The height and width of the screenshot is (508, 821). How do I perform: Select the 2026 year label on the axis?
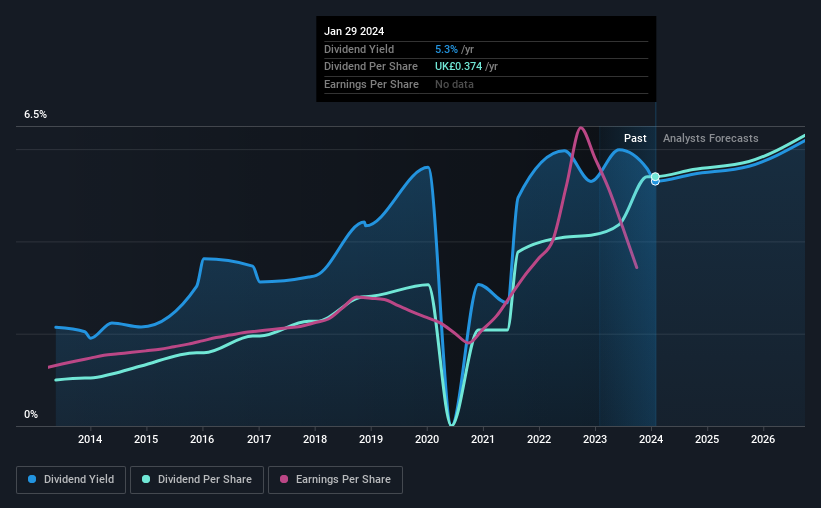(x=763, y=439)
